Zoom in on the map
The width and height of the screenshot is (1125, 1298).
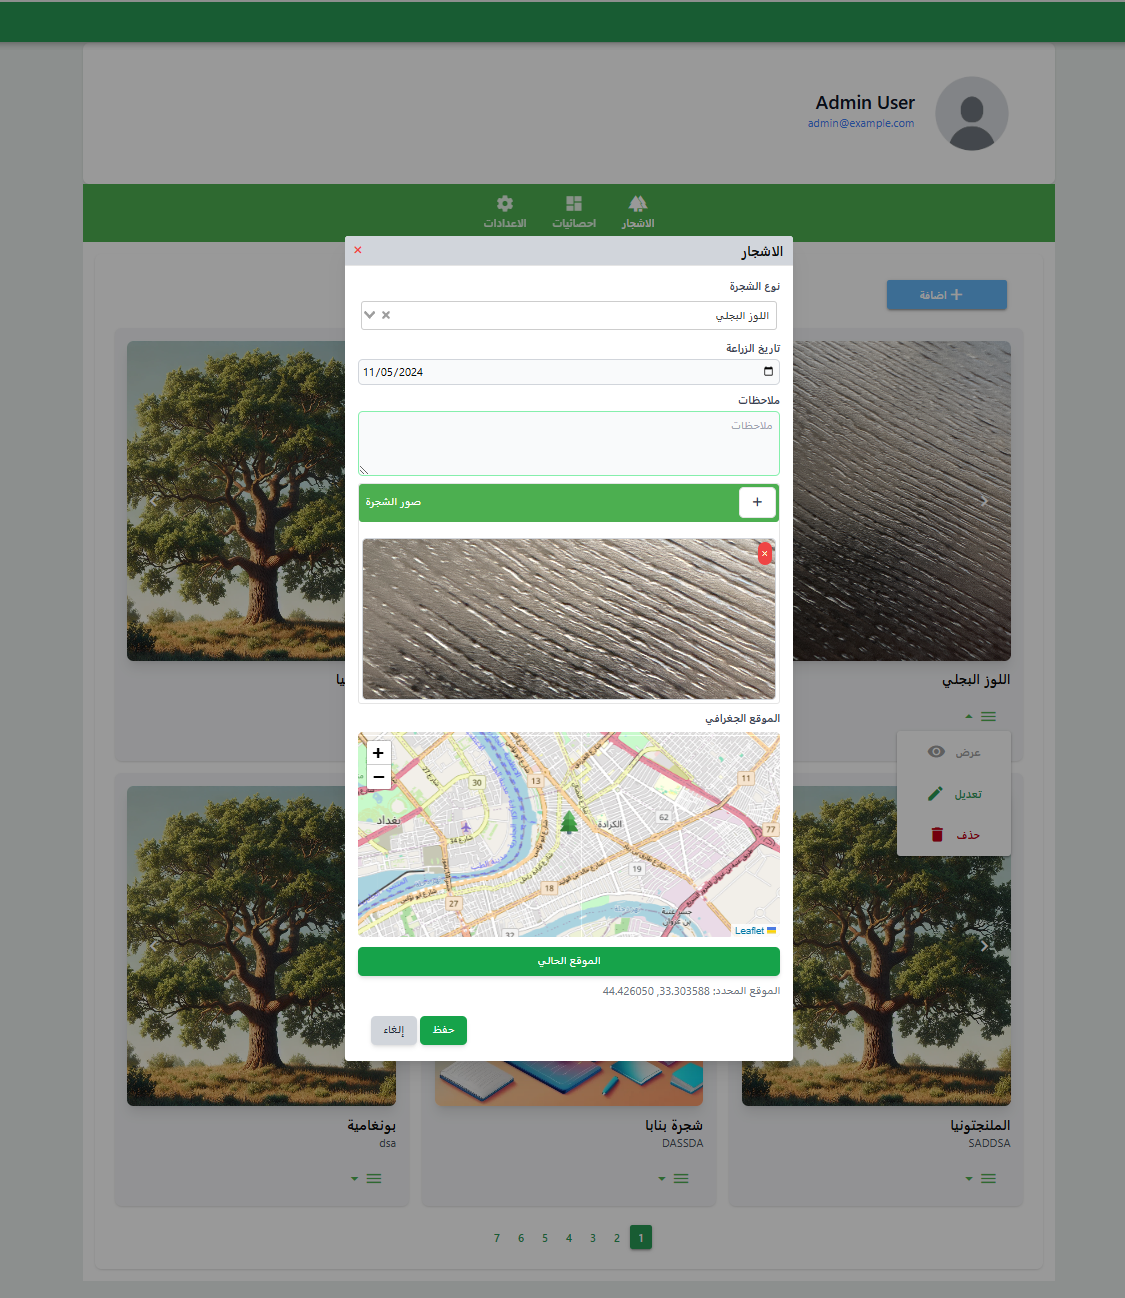pyautogui.click(x=378, y=753)
